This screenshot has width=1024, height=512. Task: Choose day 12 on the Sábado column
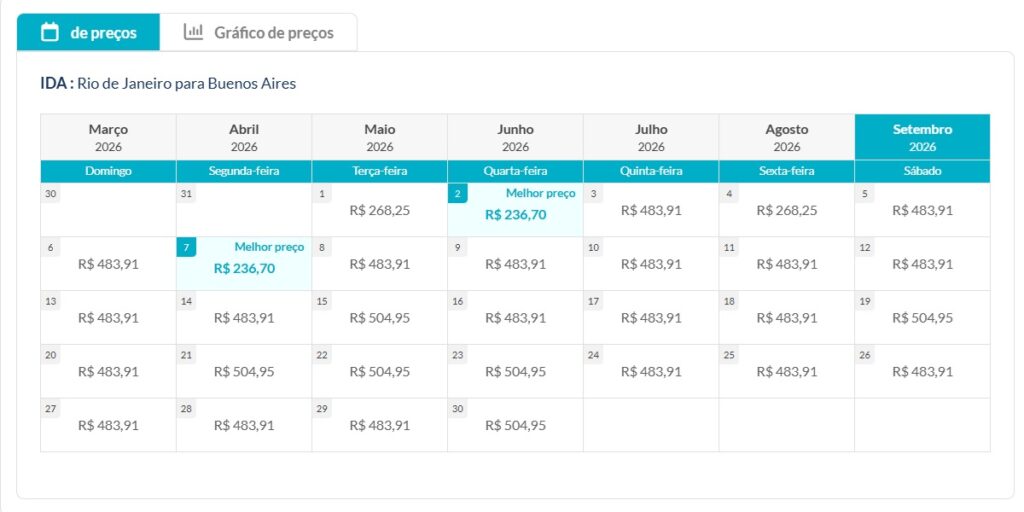coord(922,264)
